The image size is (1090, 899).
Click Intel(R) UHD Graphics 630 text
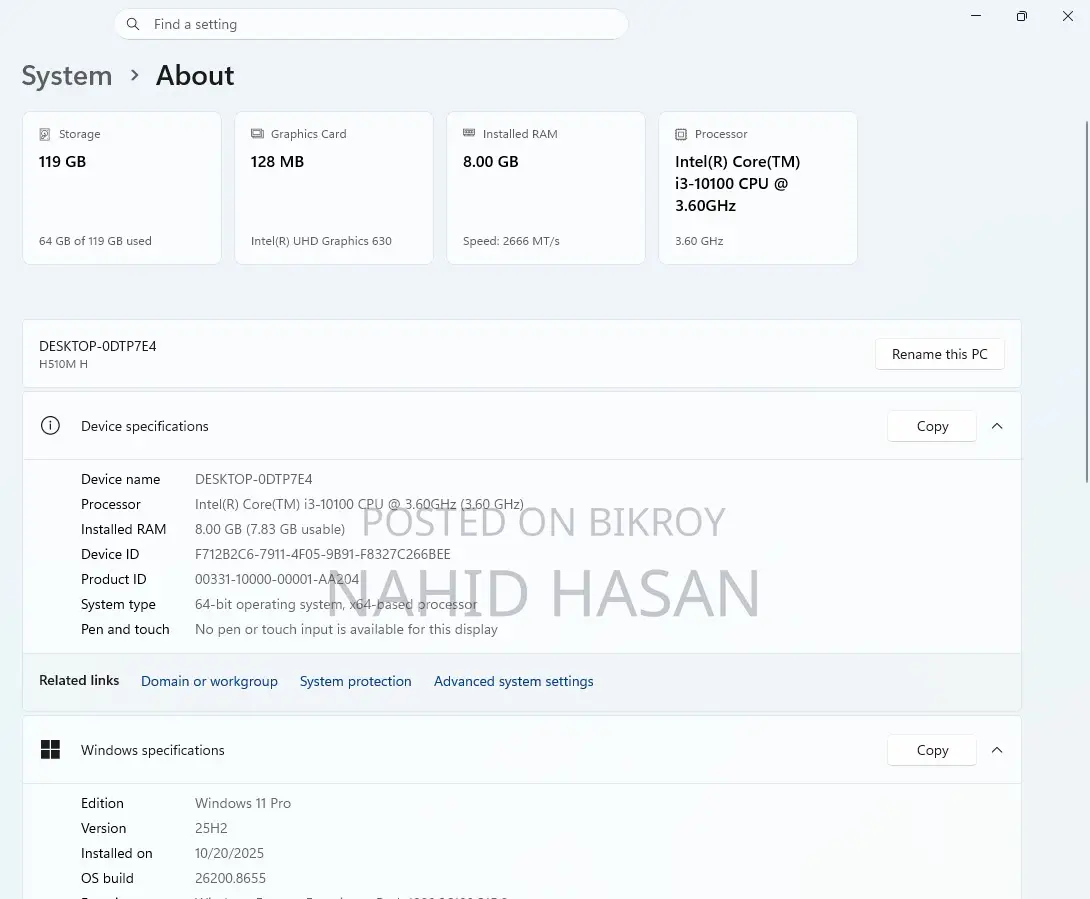point(321,241)
